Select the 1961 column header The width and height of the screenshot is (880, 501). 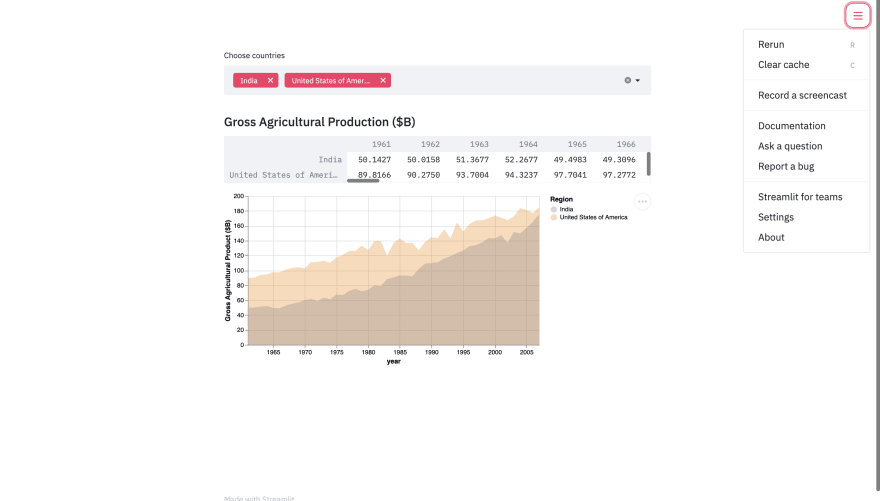pos(381,144)
